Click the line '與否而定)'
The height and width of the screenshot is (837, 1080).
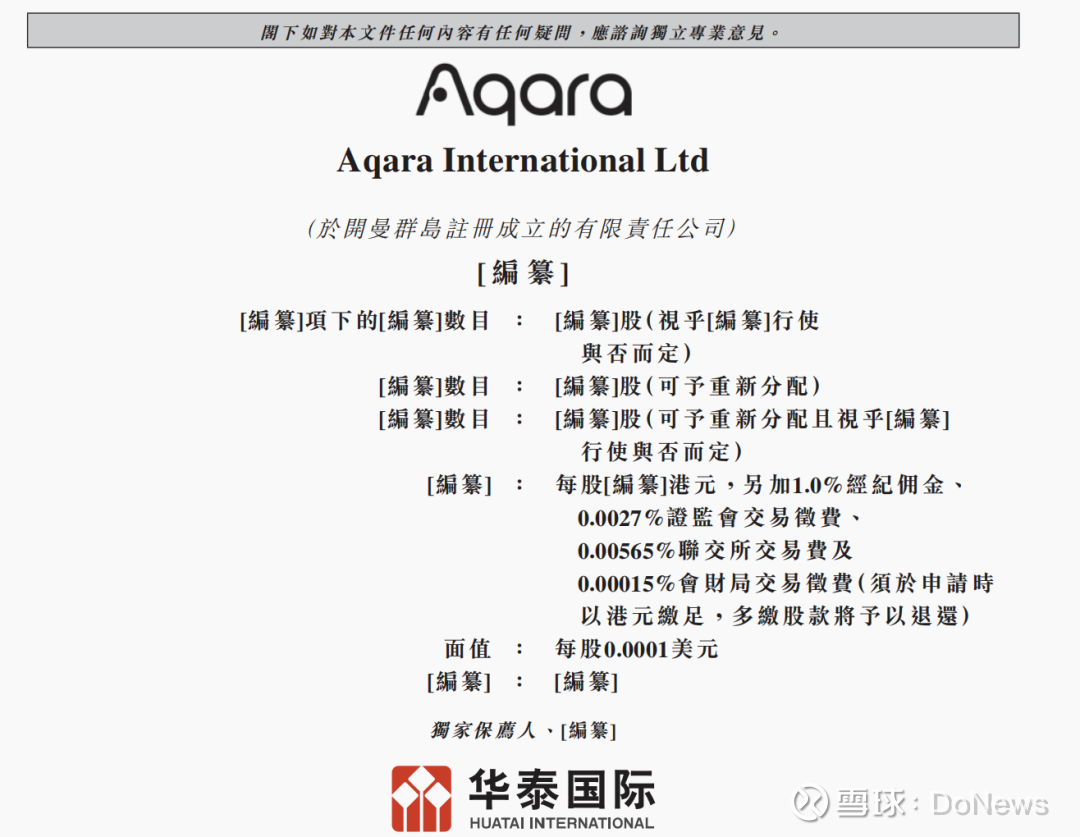[x=636, y=353]
